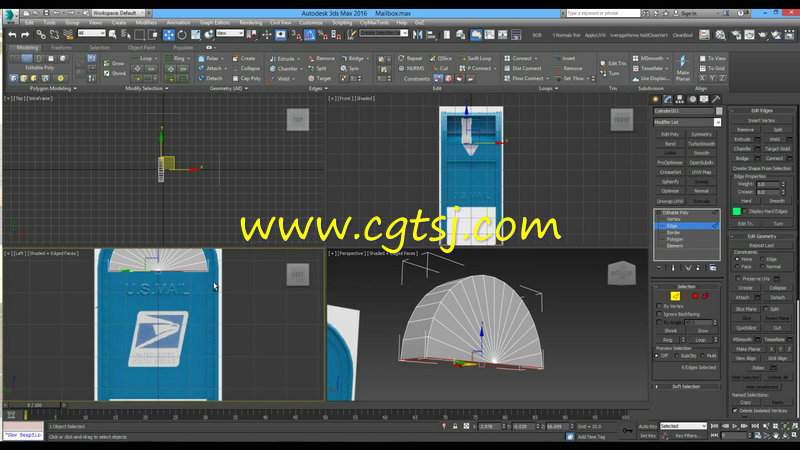Toggle the Preserve UVs checkbox

[x=738, y=279]
